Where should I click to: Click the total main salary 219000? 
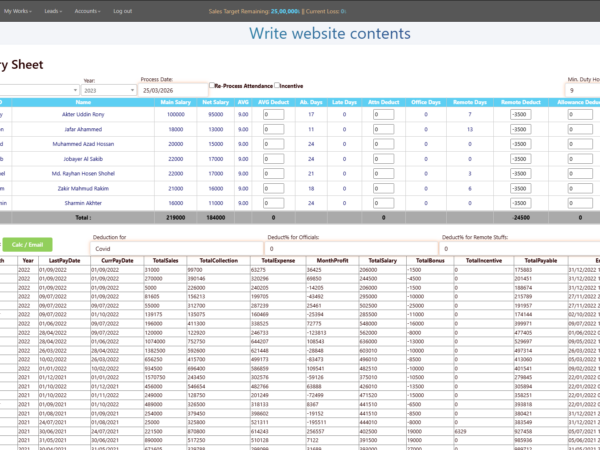[176, 217]
